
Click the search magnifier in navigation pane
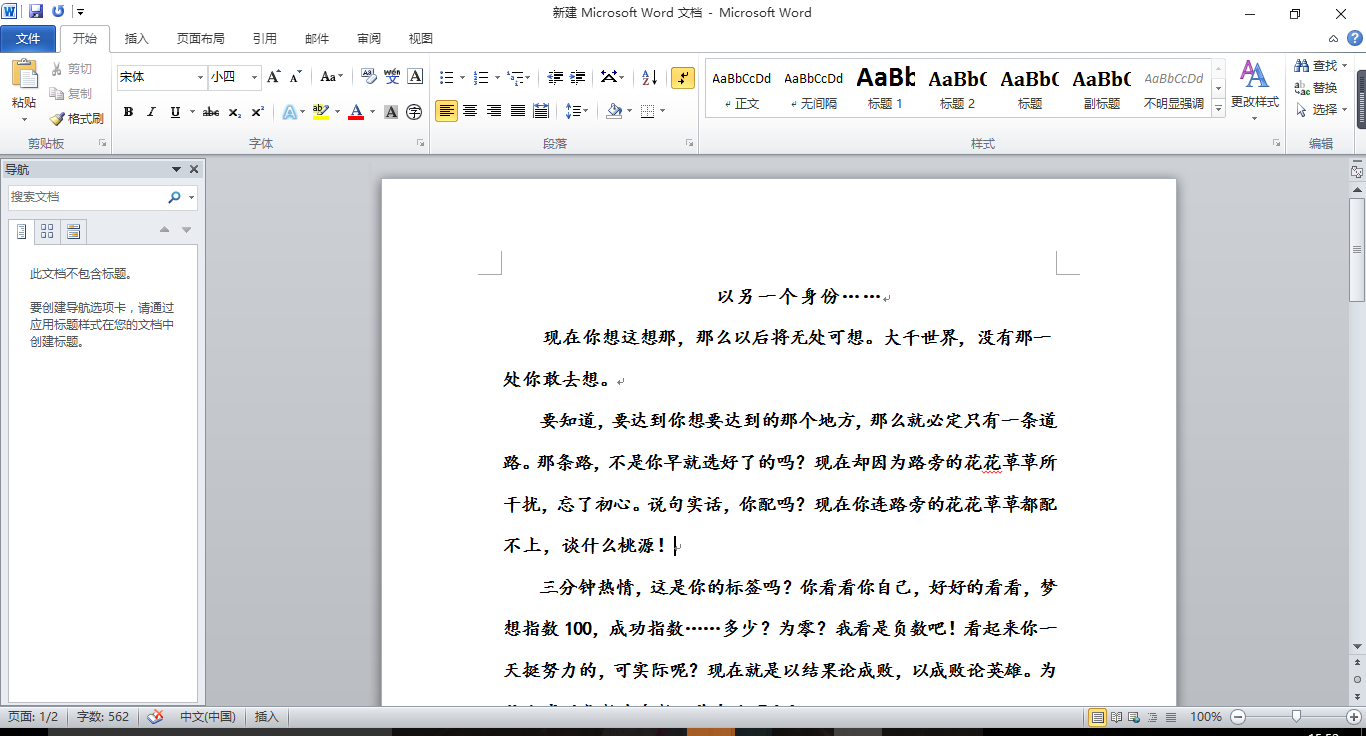tap(174, 198)
